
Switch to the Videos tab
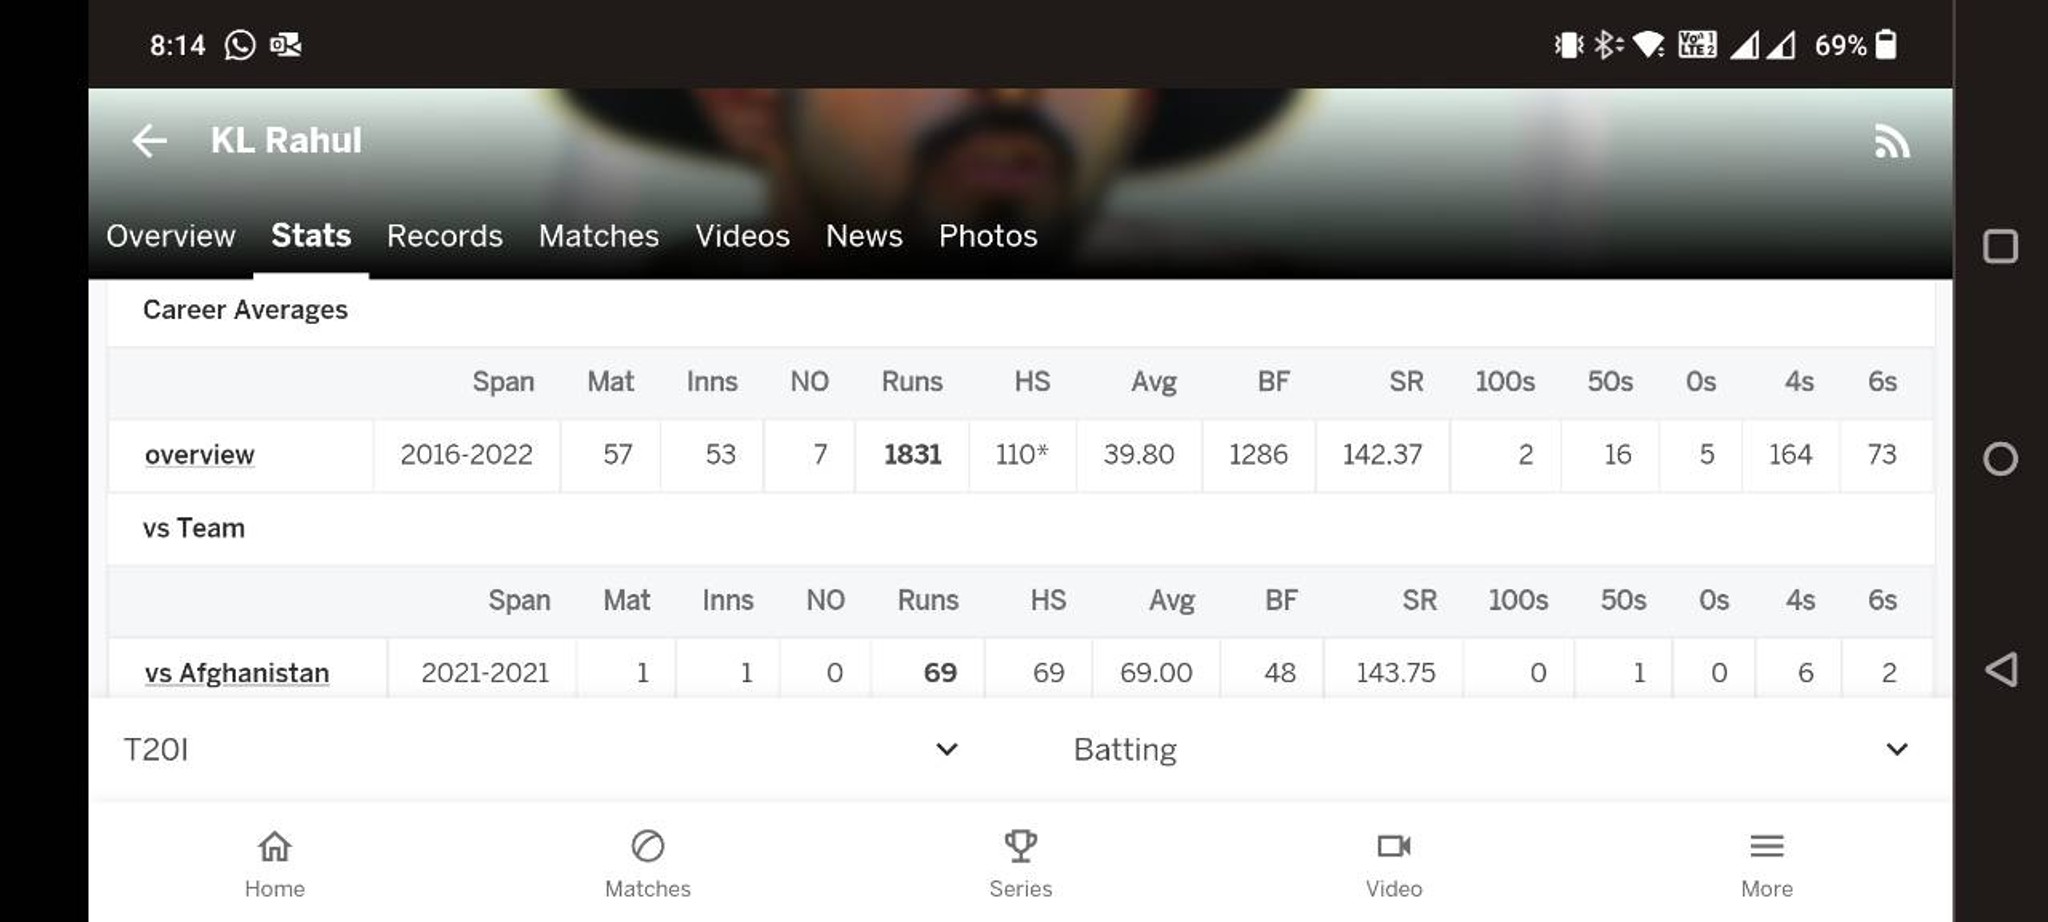pos(743,236)
